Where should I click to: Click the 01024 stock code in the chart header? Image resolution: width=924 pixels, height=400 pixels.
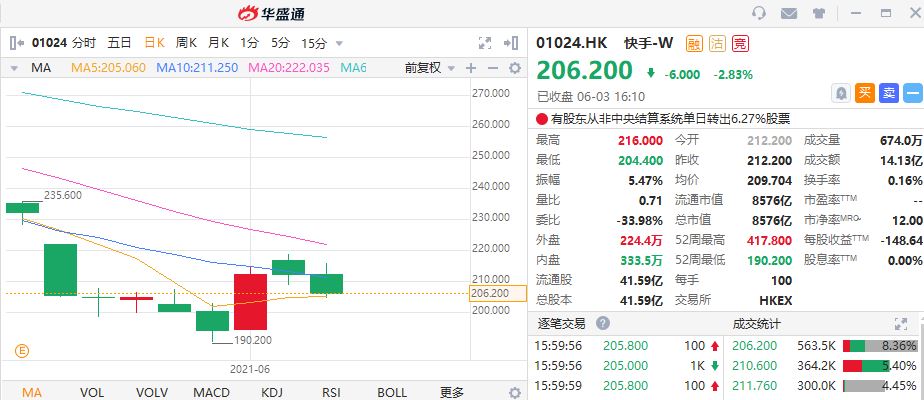(48, 43)
